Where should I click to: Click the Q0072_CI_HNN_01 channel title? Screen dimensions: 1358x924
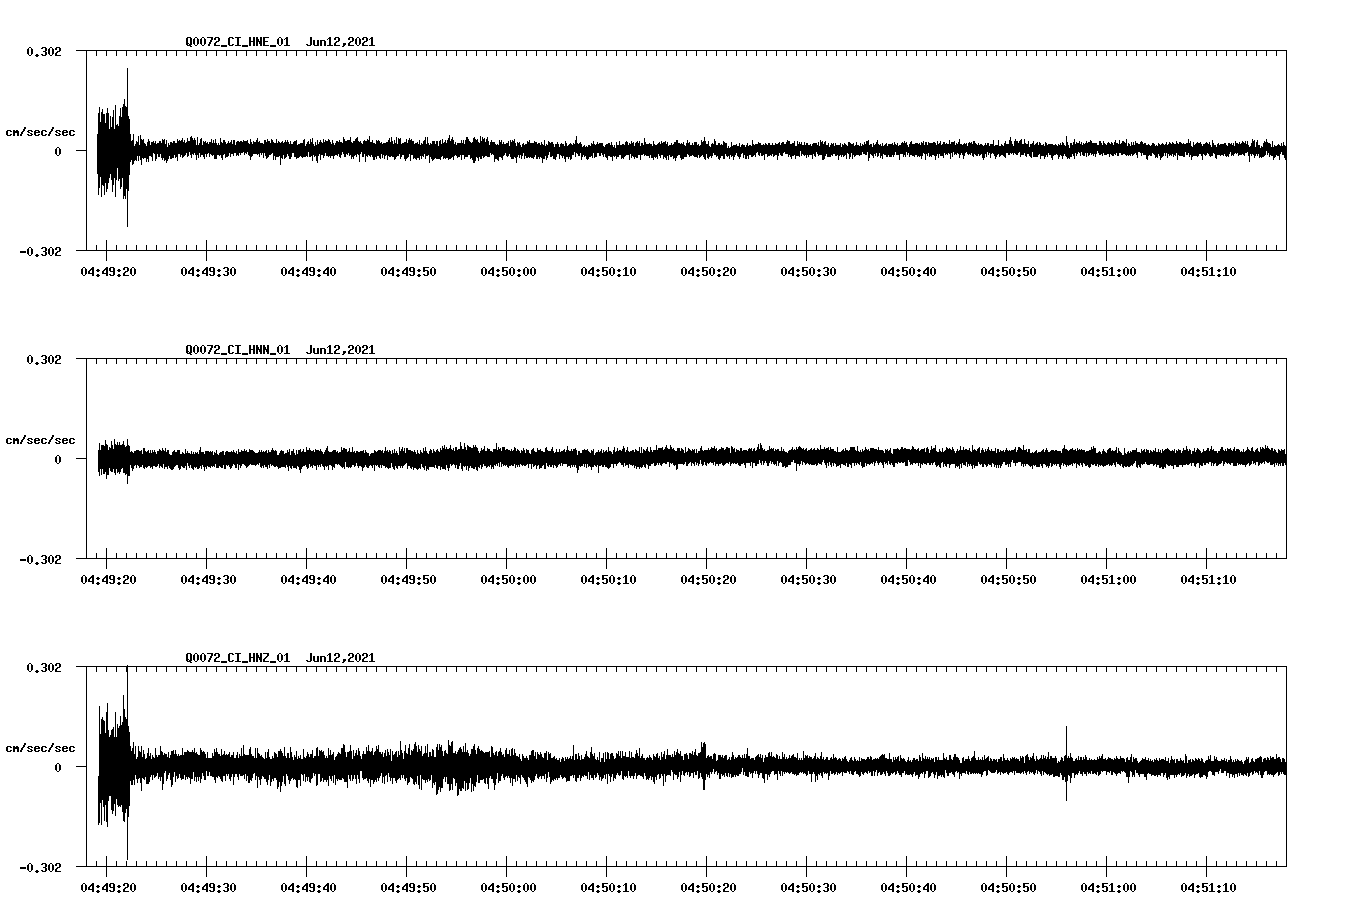[238, 350]
